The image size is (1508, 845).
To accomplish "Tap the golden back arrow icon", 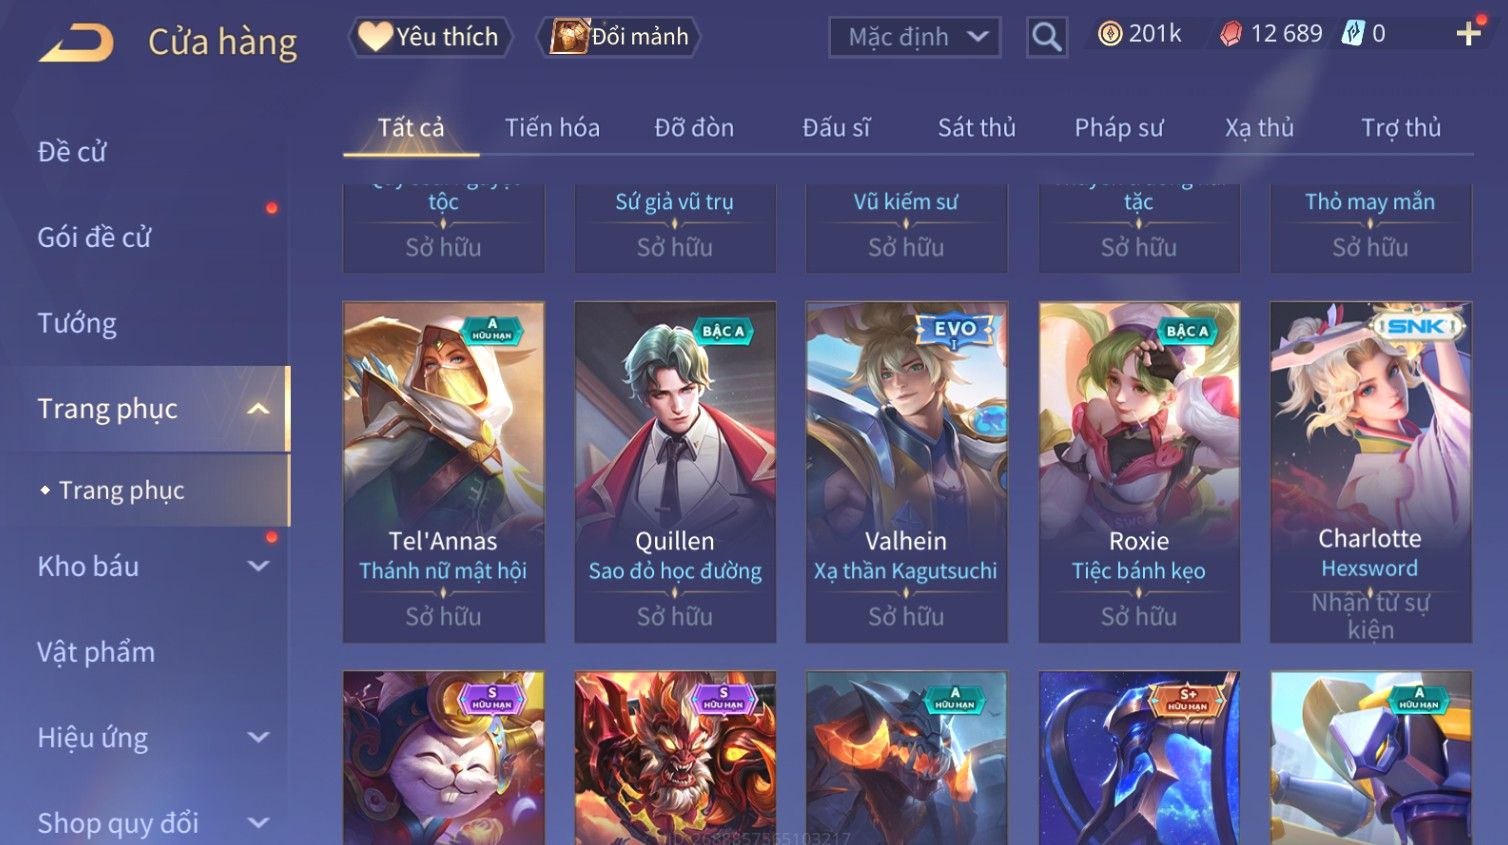I will coord(76,42).
